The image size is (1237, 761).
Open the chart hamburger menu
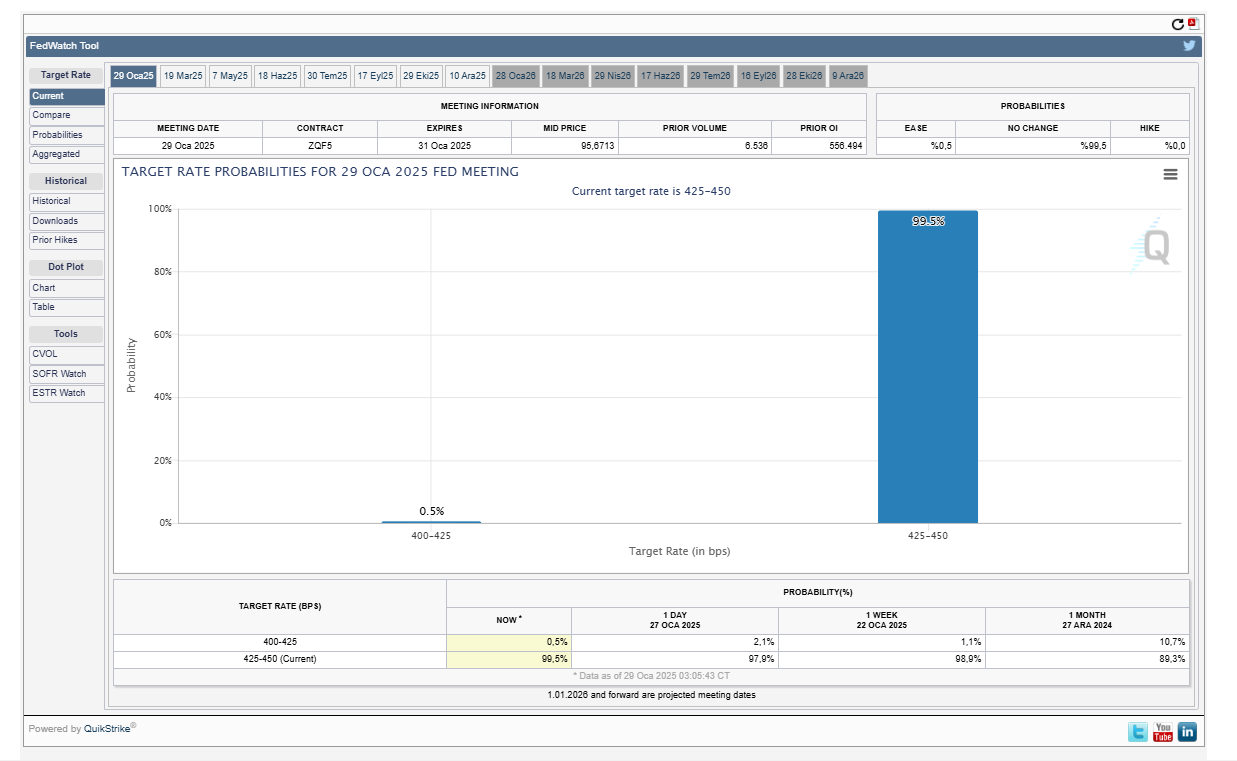tap(1170, 174)
